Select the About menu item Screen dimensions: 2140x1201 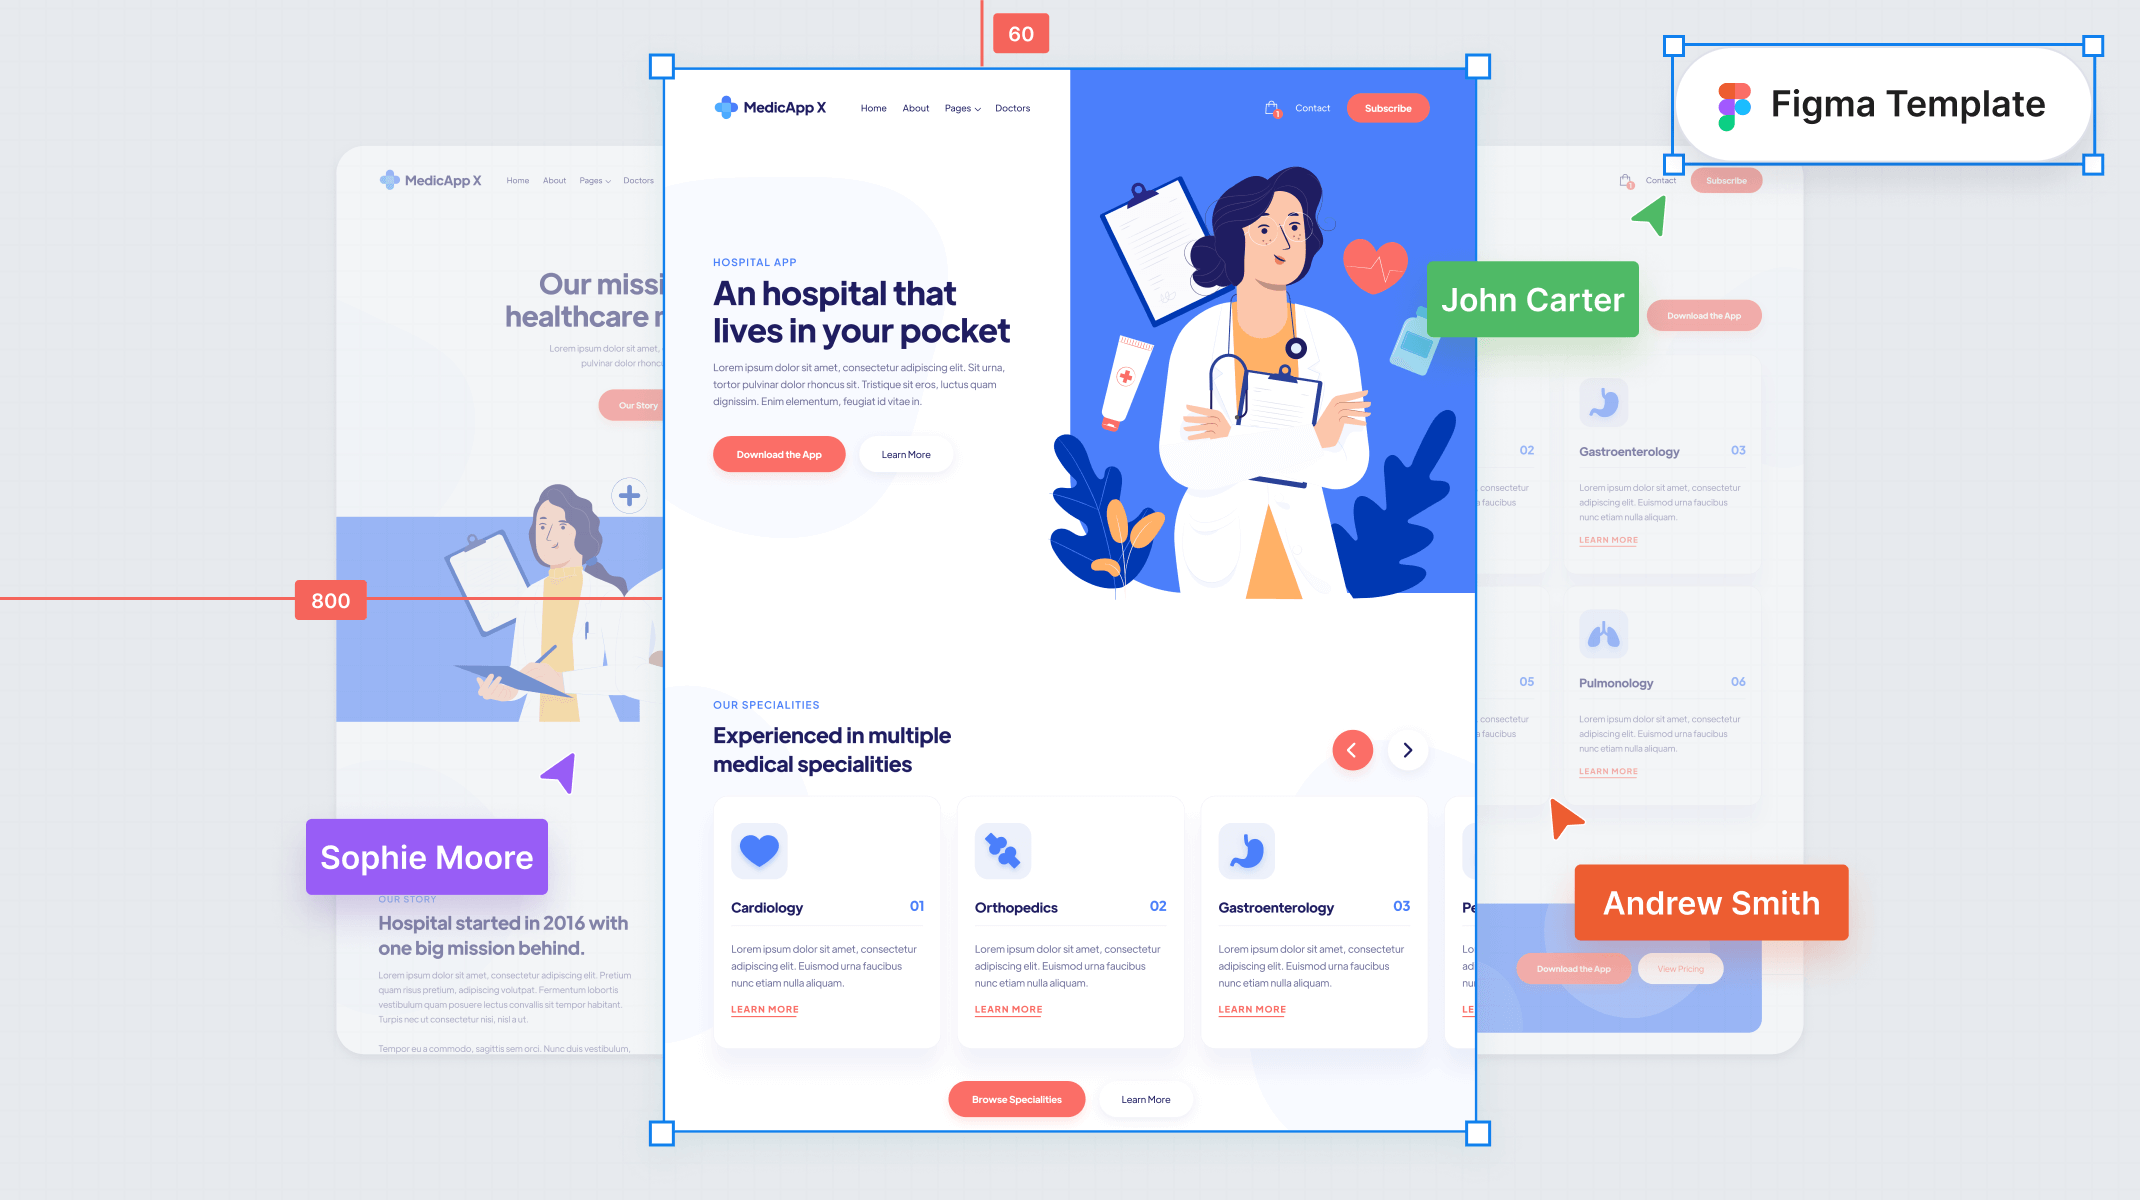click(913, 107)
